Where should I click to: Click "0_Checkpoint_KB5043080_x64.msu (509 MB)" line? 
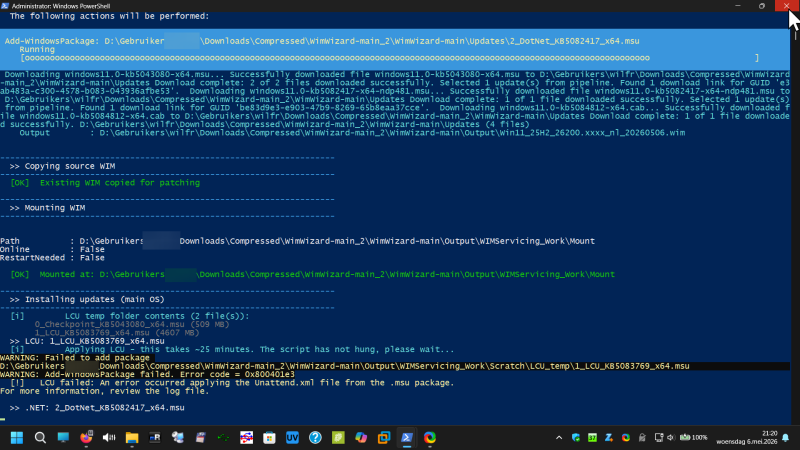click(132, 324)
